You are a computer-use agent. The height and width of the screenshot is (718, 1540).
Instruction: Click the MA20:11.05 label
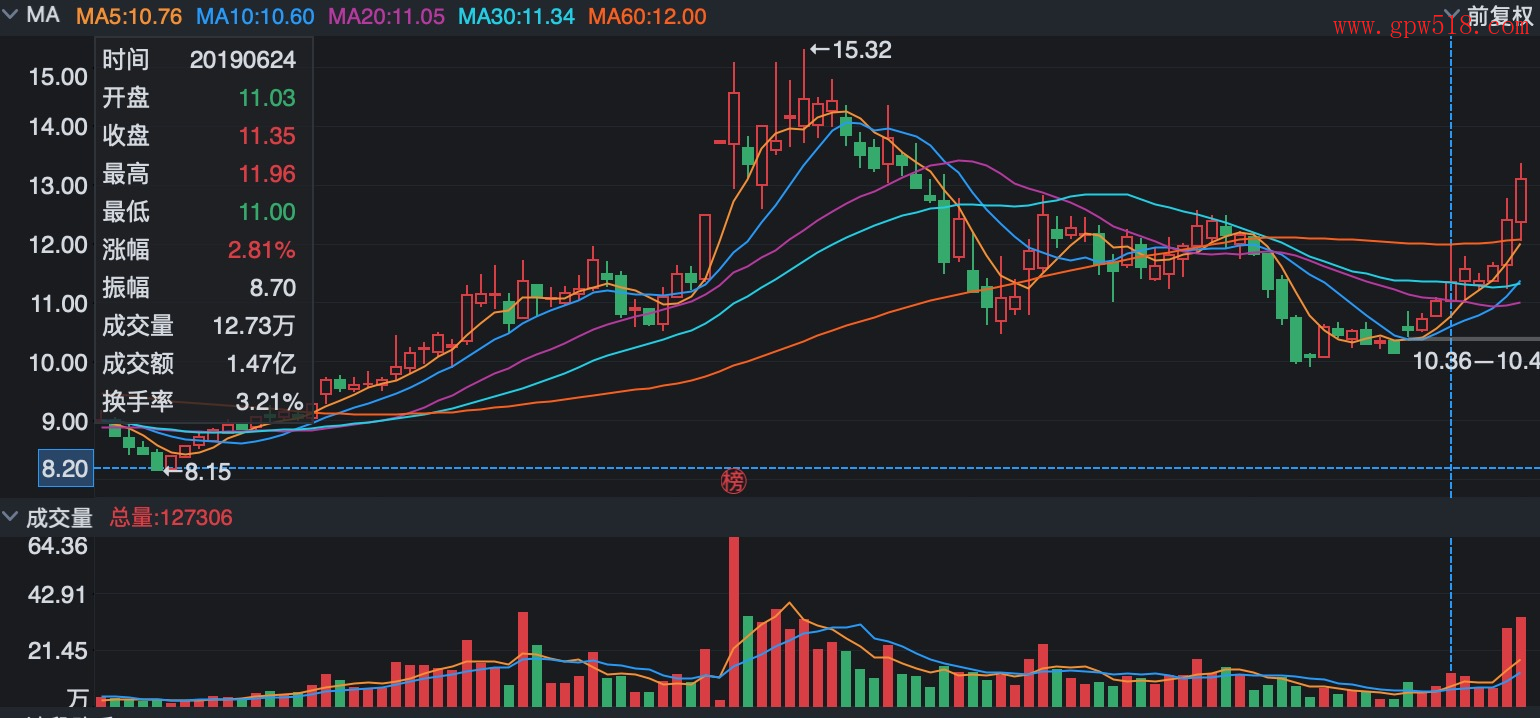(386, 16)
